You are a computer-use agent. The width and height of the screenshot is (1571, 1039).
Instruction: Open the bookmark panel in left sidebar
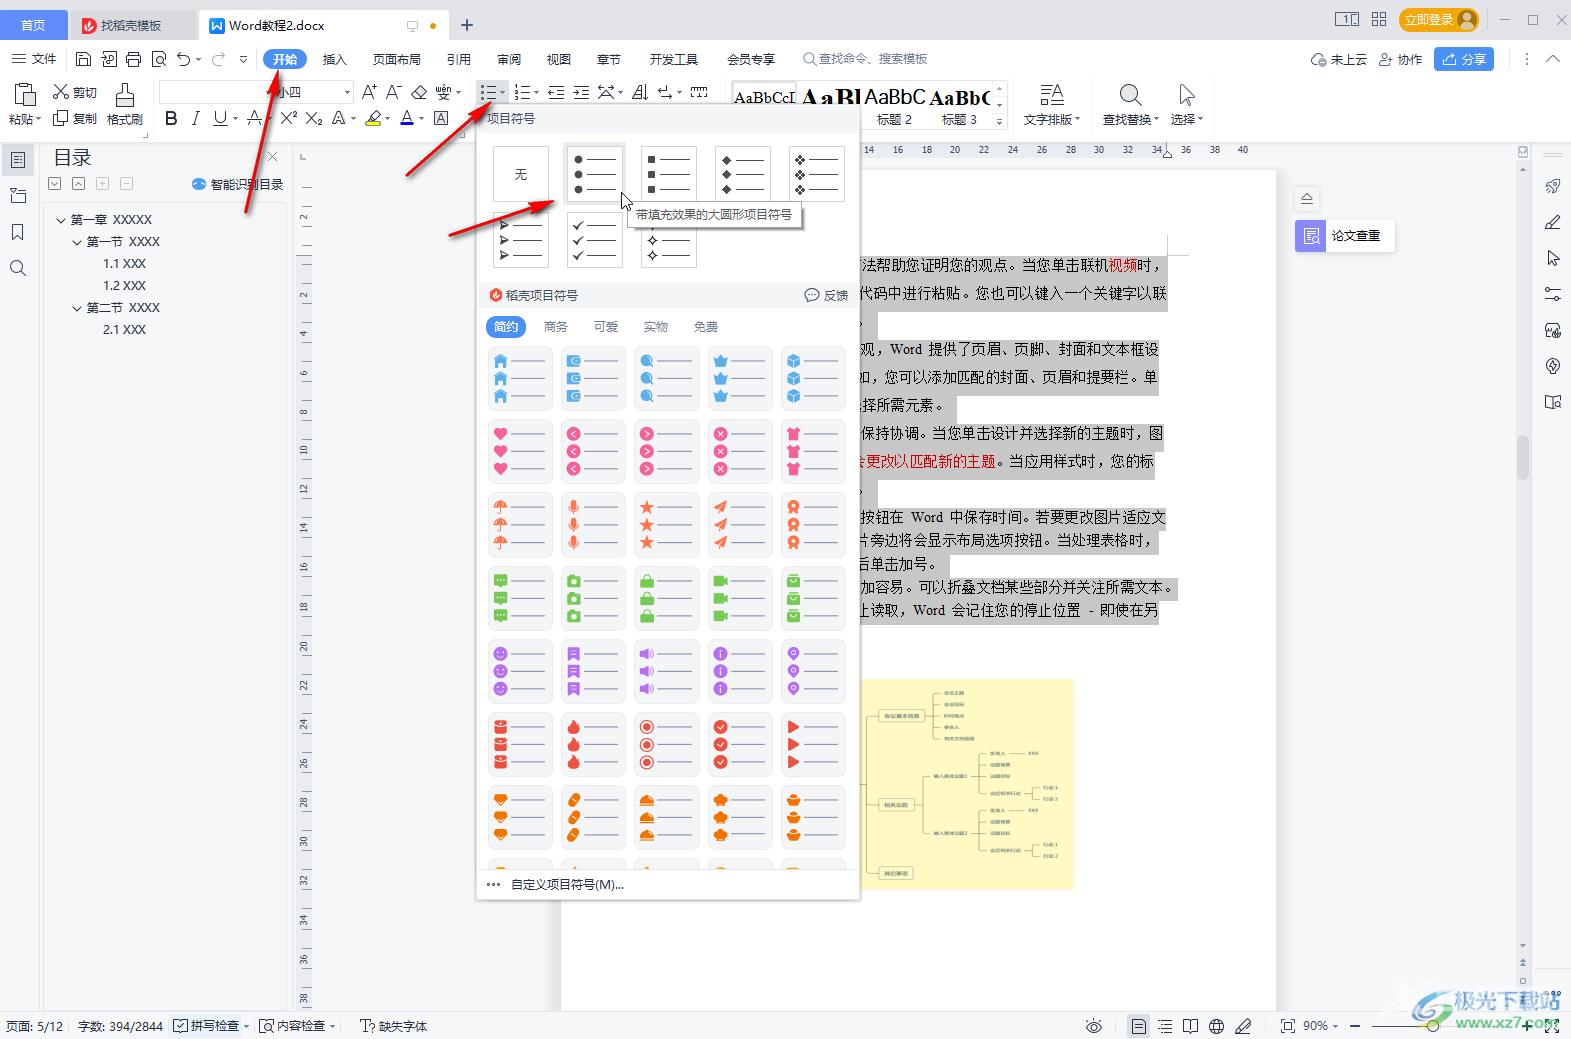click(x=18, y=232)
